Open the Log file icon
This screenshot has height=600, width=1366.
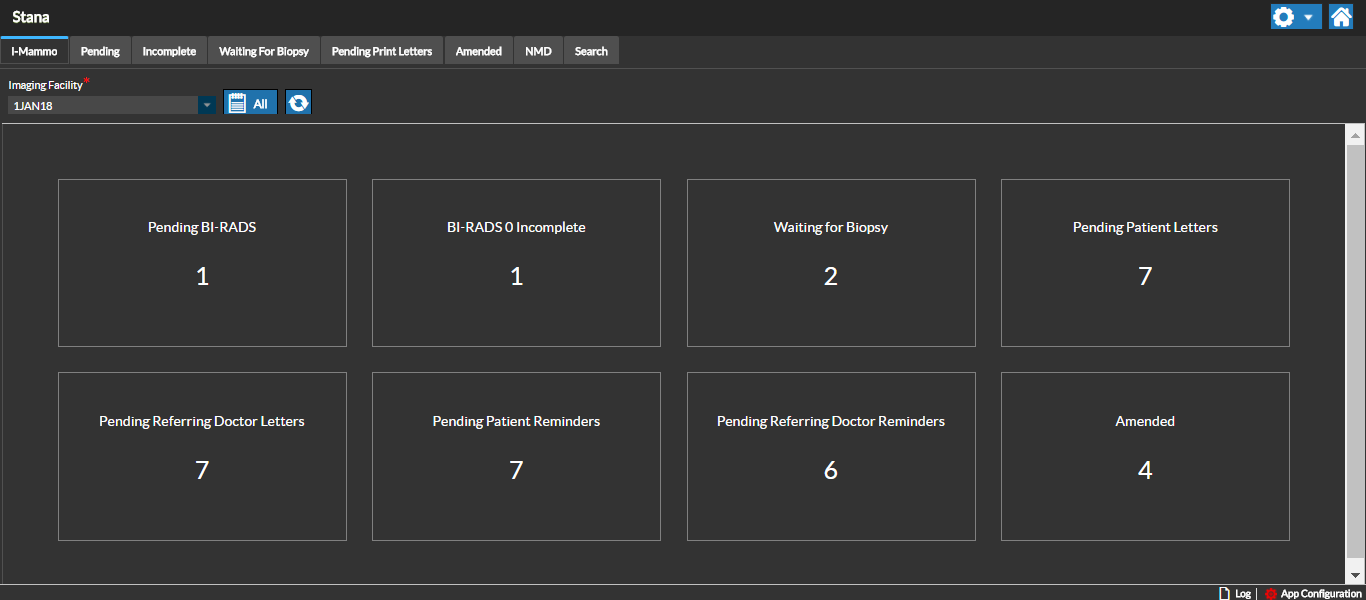[x=1225, y=593]
